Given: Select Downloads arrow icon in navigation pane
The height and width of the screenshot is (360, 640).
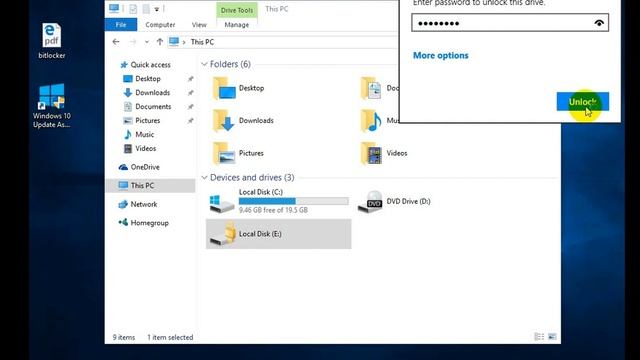Looking at the screenshot, I should point(128,93).
